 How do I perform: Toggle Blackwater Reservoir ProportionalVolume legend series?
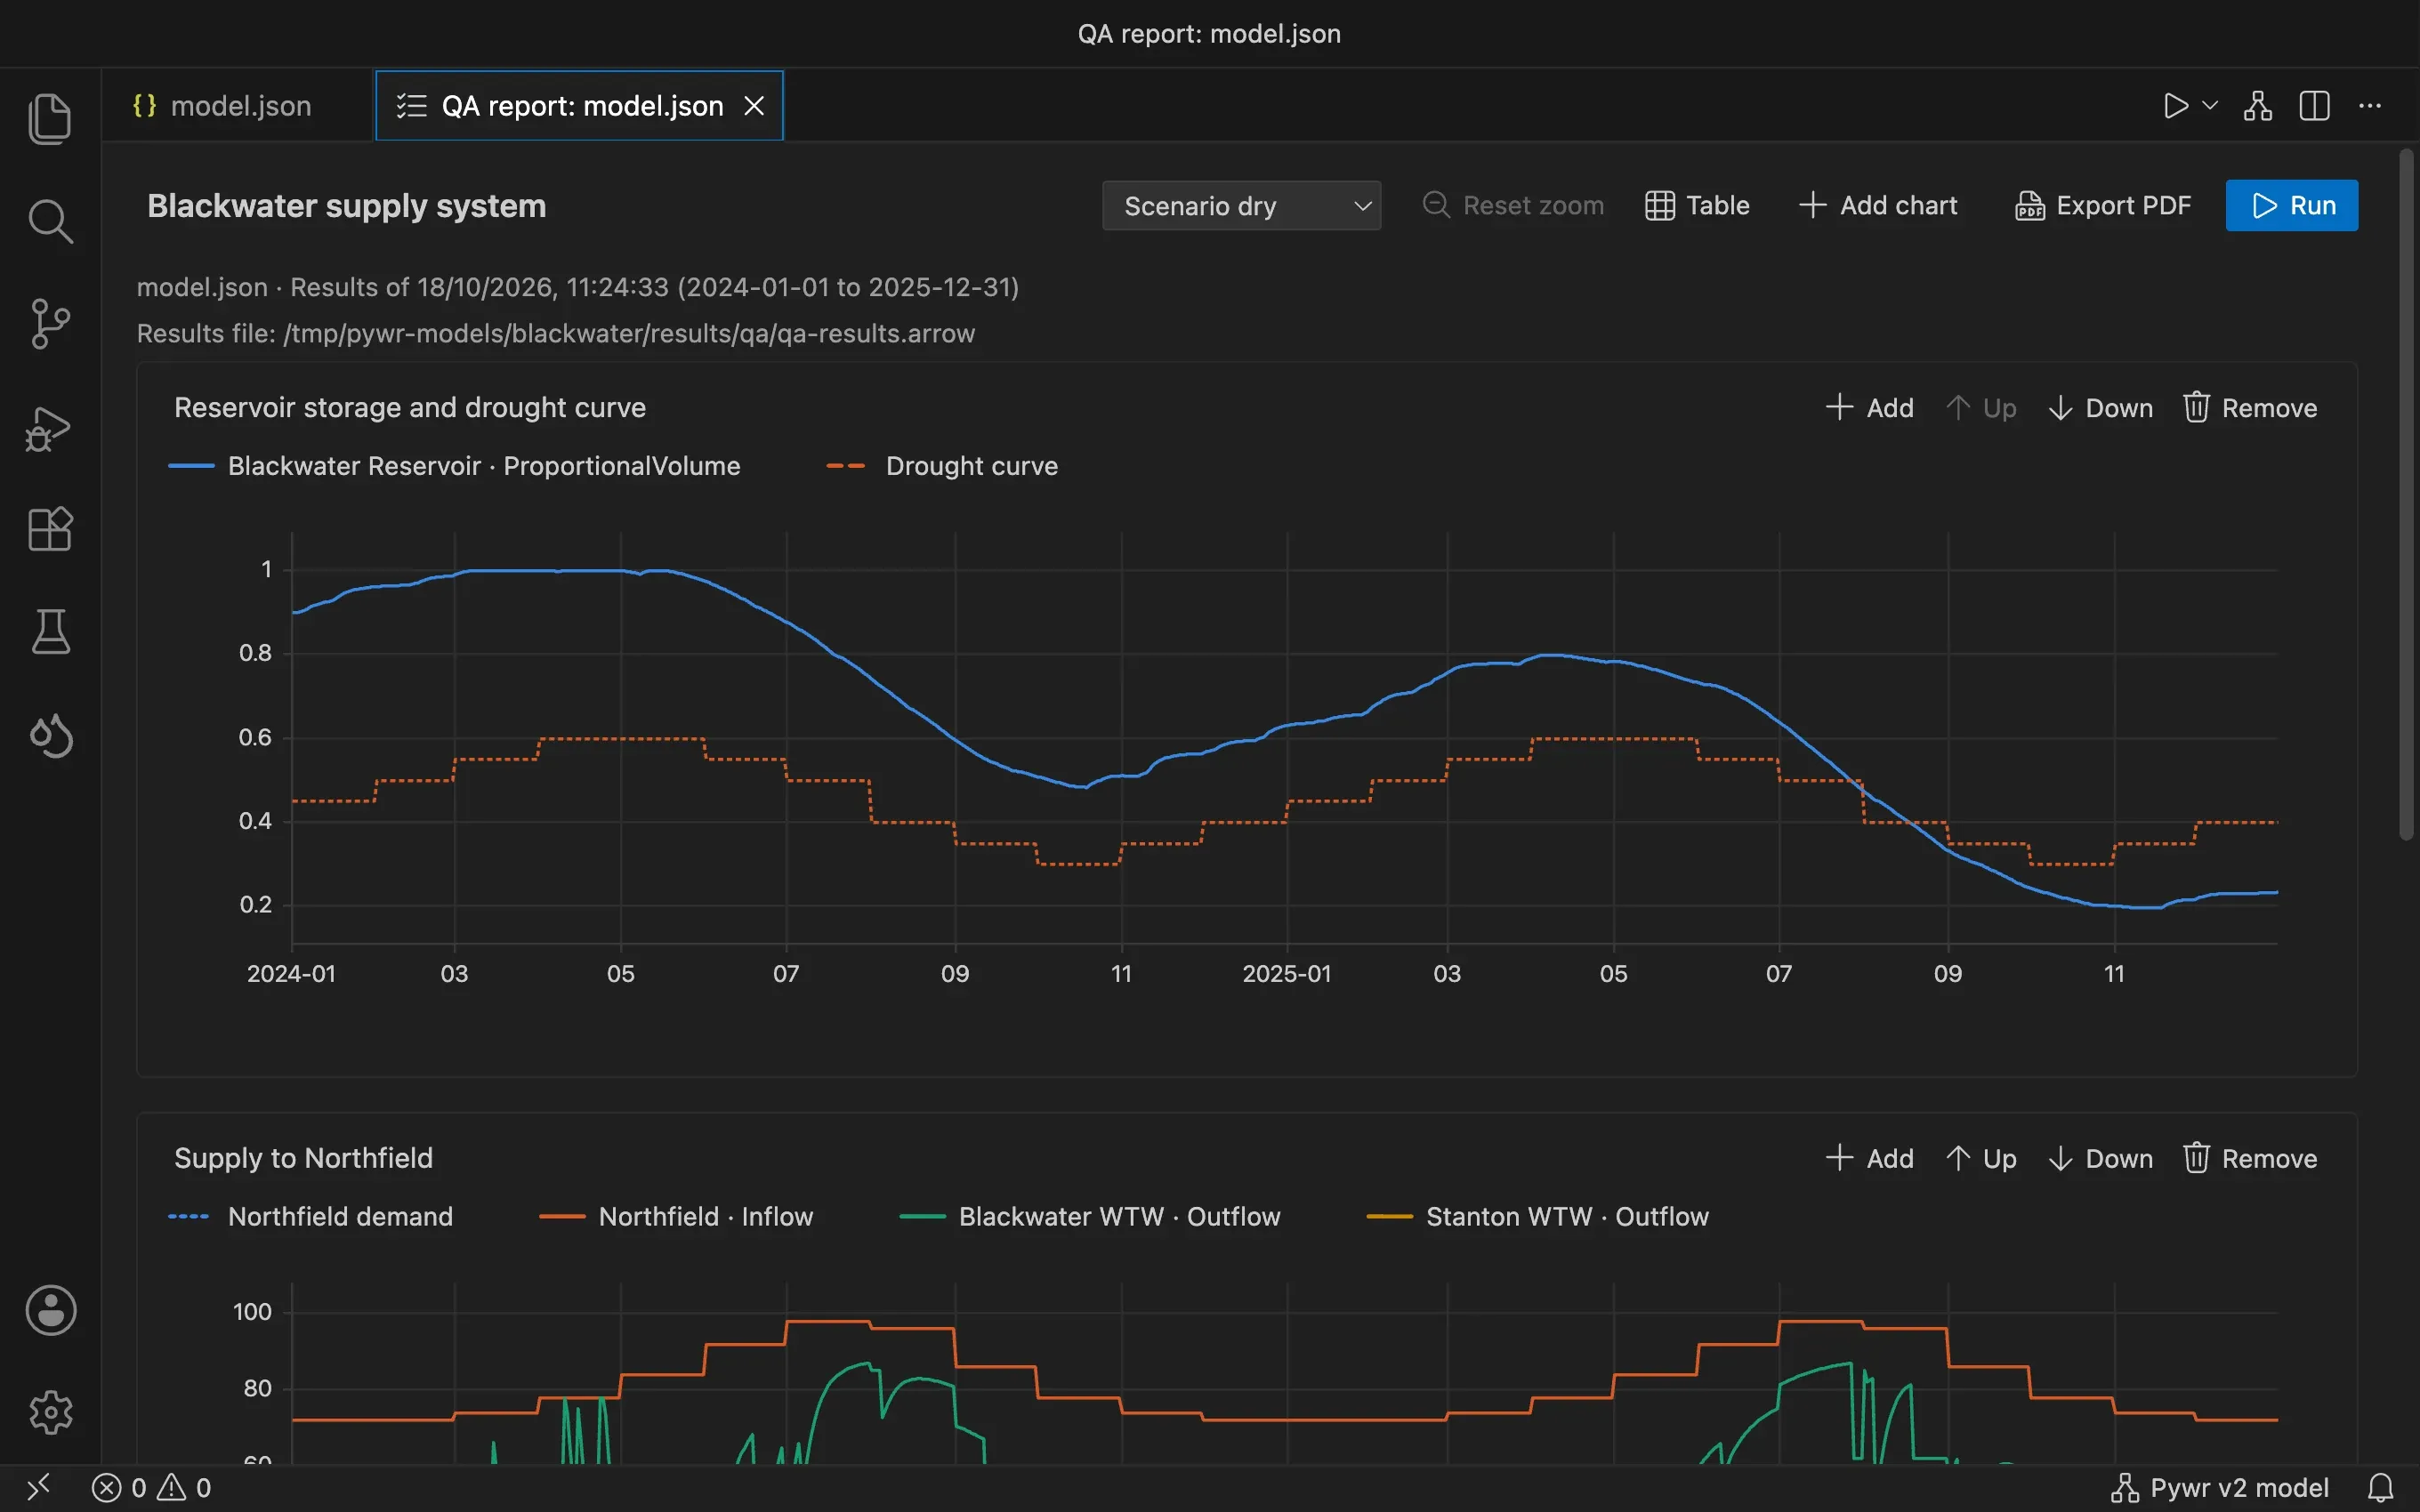pyautogui.click(x=455, y=466)
